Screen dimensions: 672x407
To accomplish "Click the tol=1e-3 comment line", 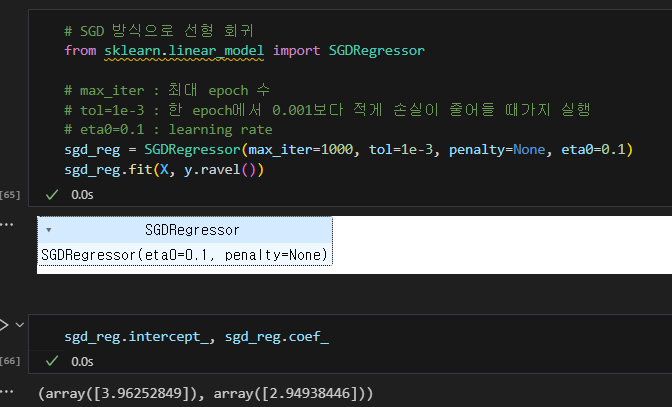I will [x=327, y=110].
